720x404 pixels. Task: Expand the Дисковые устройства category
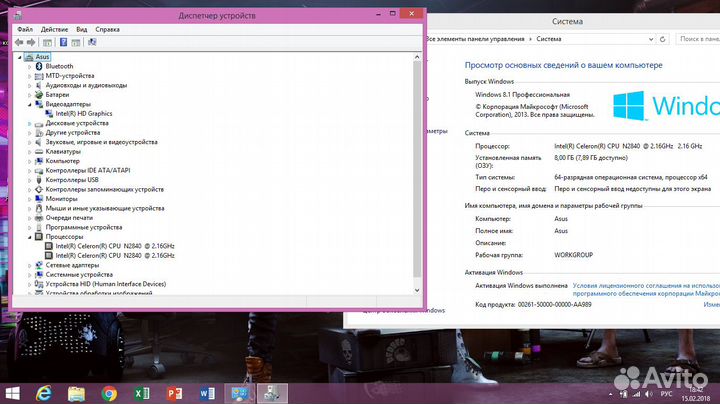30,123
